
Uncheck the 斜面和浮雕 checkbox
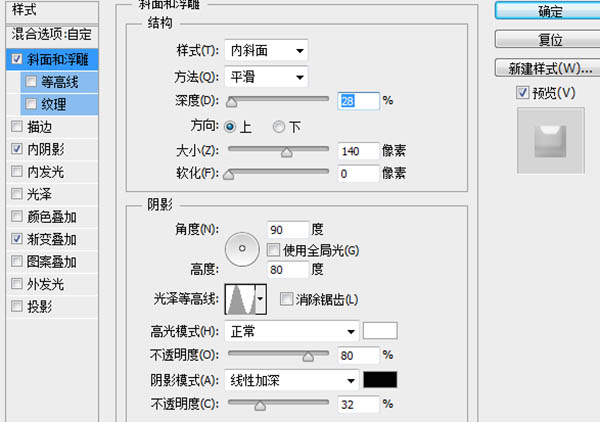[x=16, y=59]
